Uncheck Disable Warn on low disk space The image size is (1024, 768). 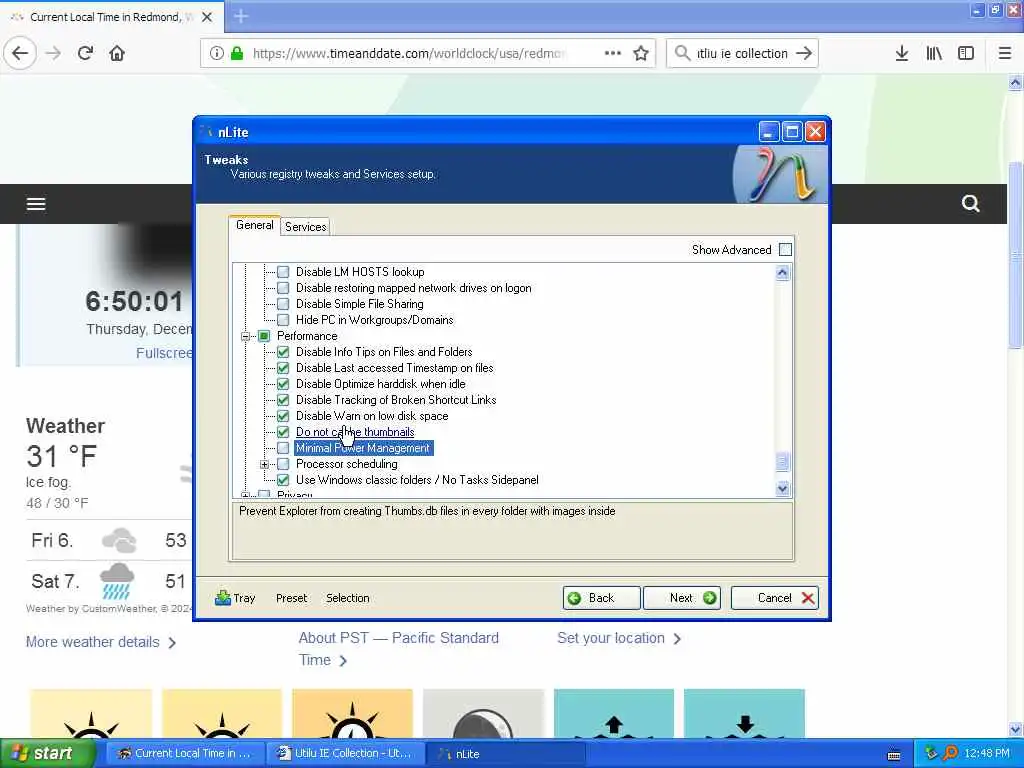pyautogui.click(x=283, y=416)
